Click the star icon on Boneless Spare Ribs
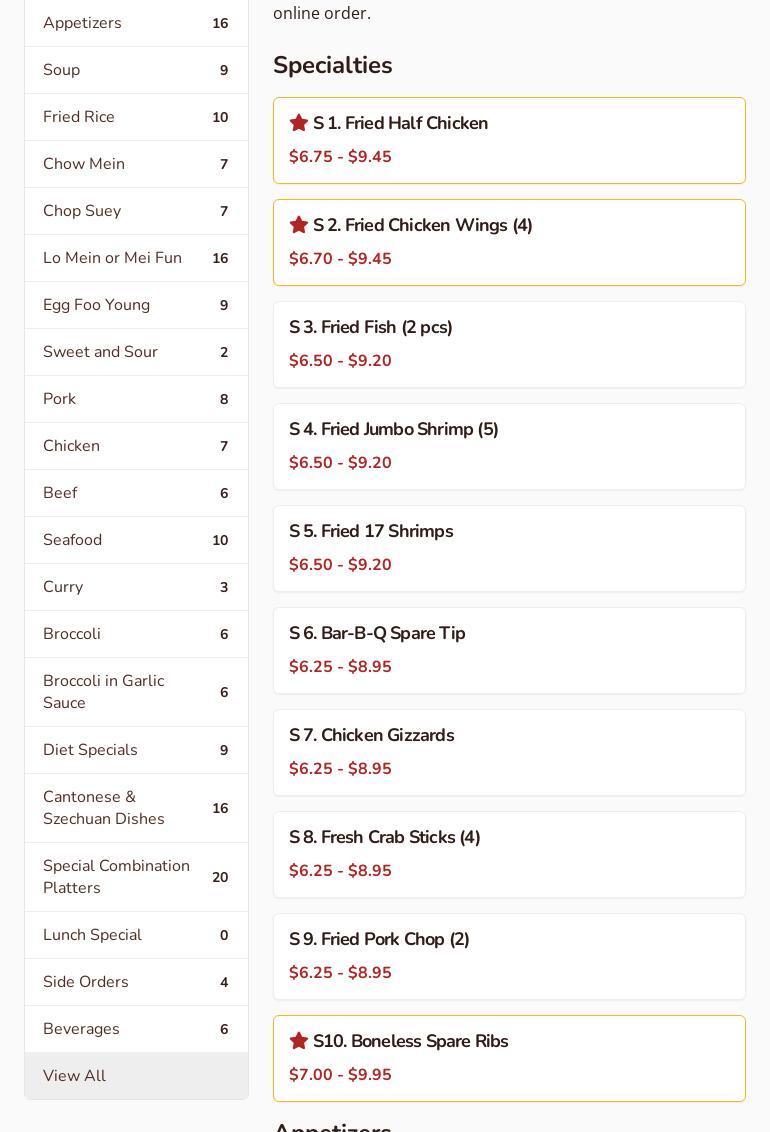770x1132 pixels. click(298, 1041)
